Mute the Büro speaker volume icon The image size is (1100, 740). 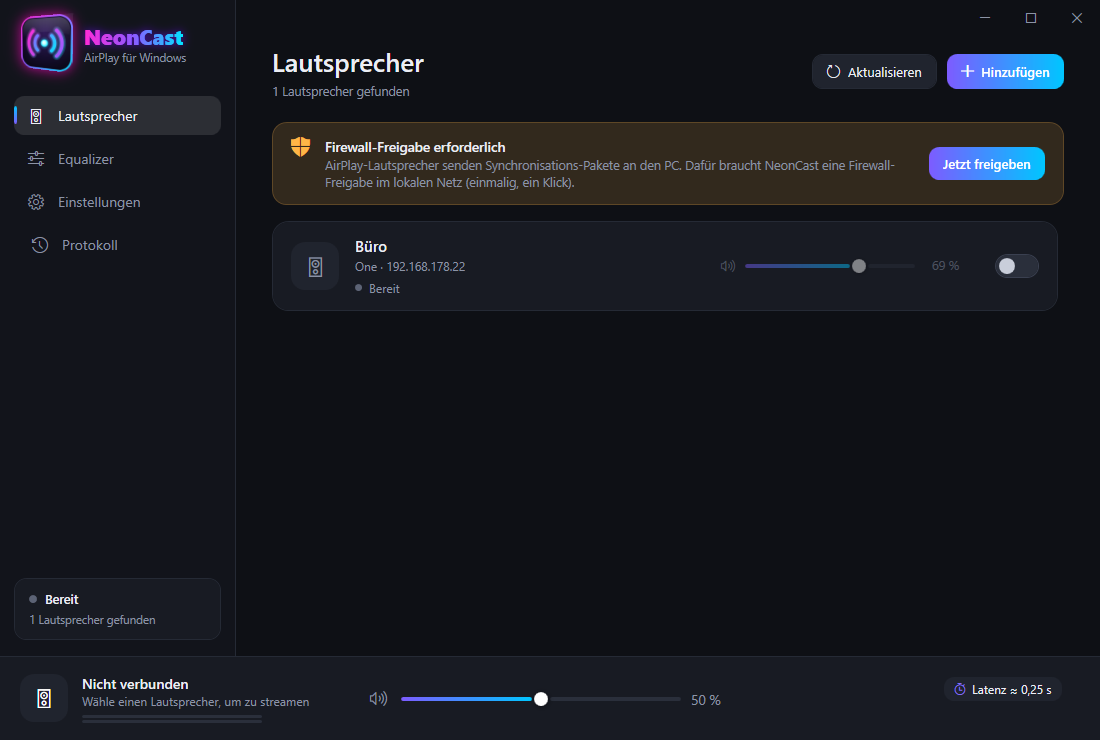pos(727,266)
